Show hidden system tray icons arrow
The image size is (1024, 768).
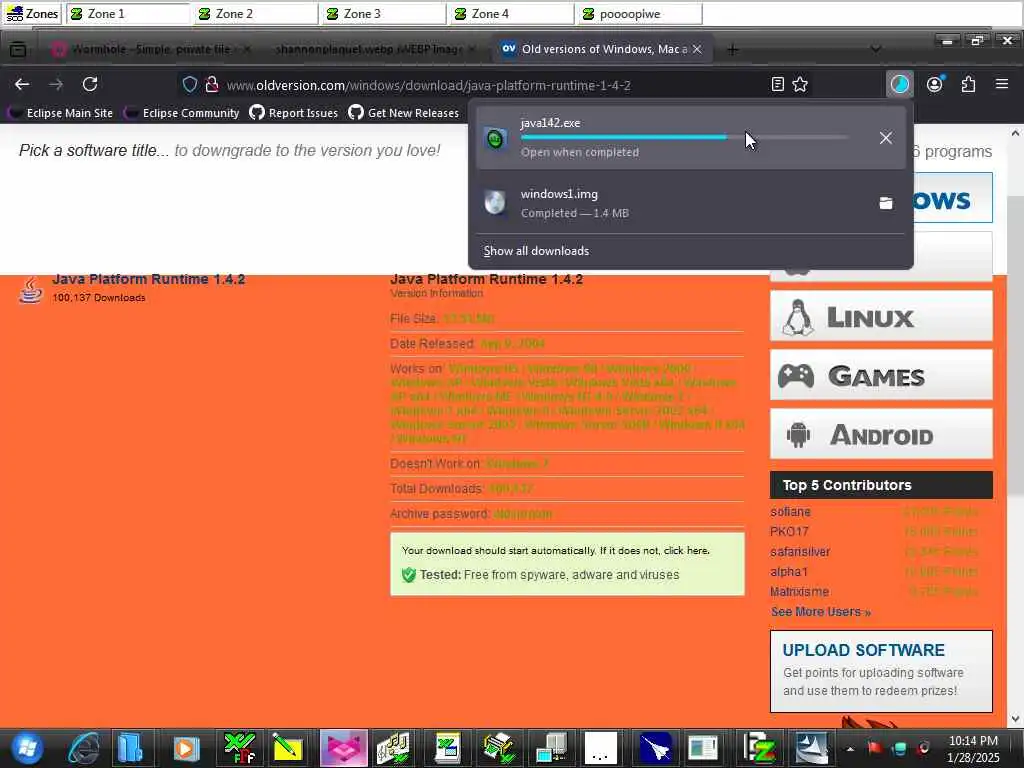850,748
